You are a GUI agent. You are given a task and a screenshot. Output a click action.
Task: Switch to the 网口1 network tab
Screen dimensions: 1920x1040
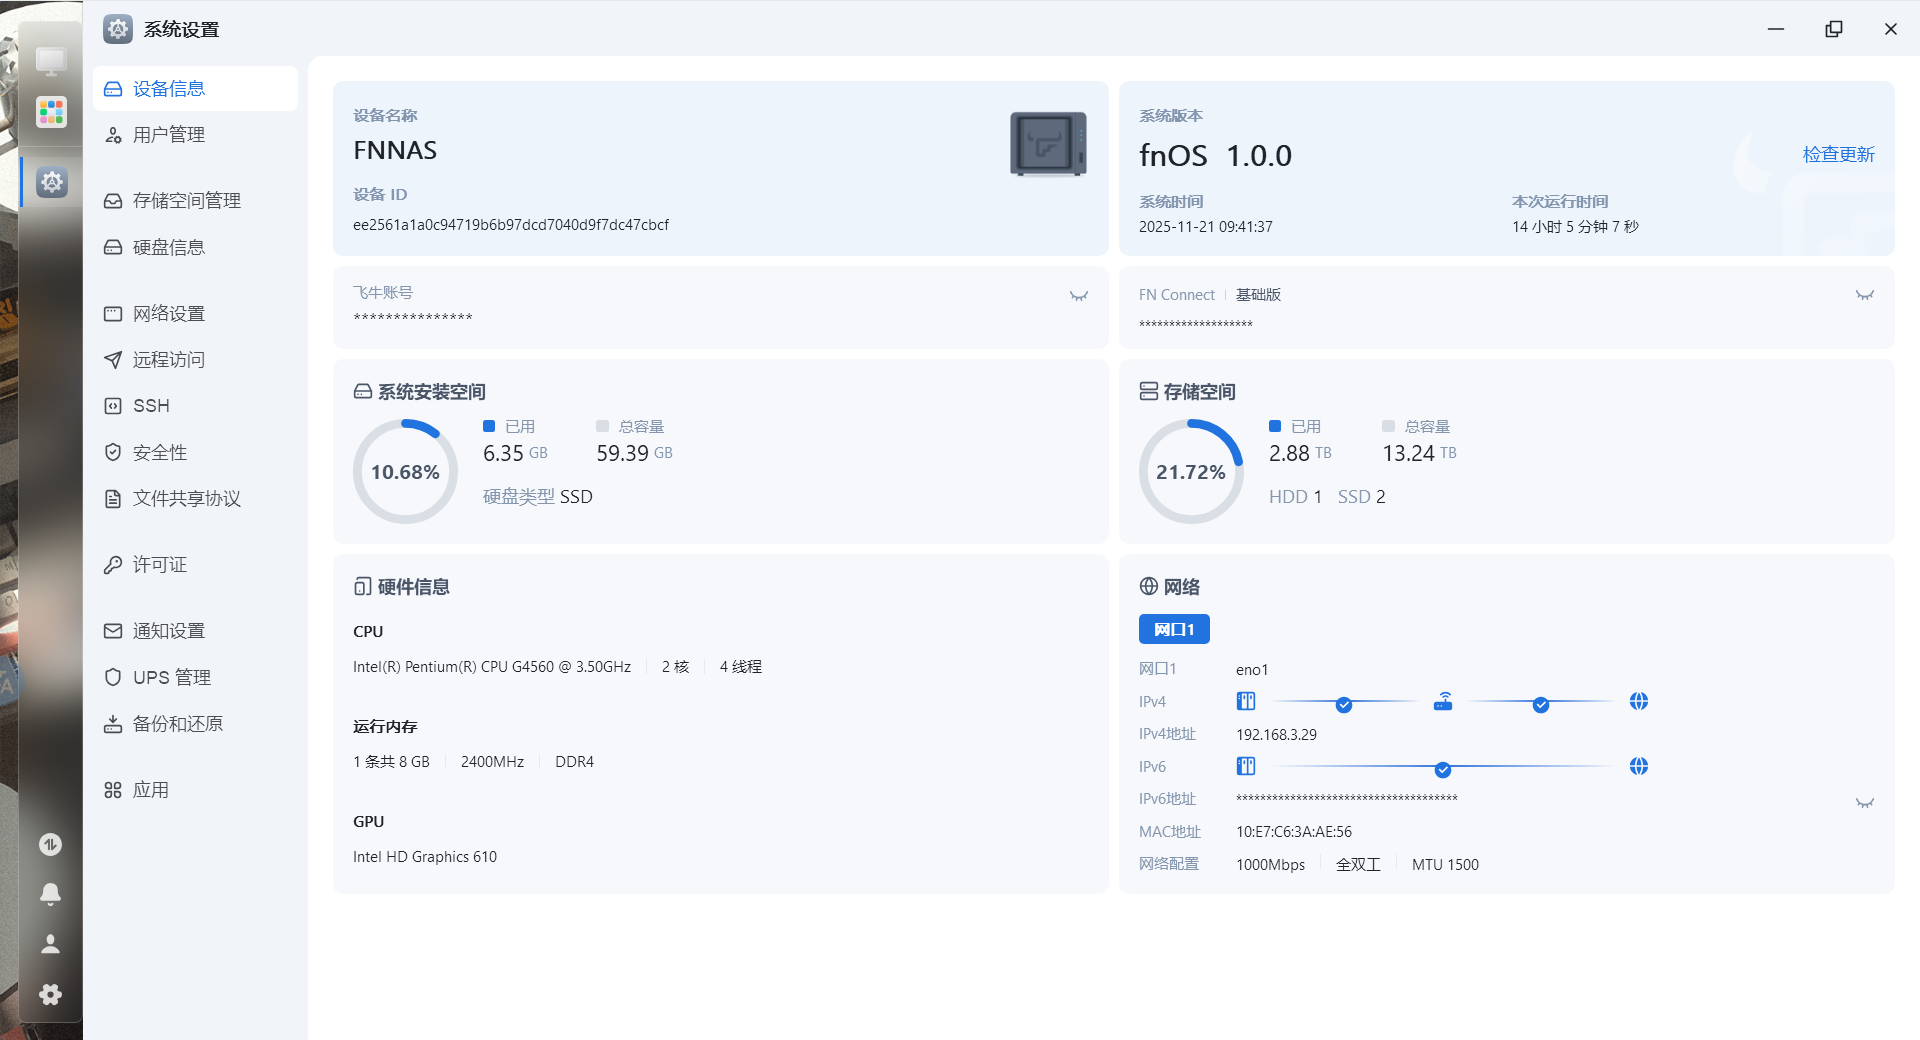coord(1173,630)
